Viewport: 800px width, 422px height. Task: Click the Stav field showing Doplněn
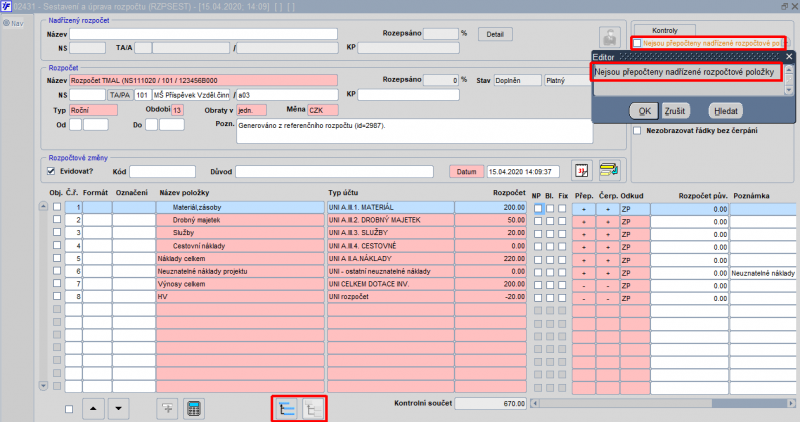tap(517, 81)
